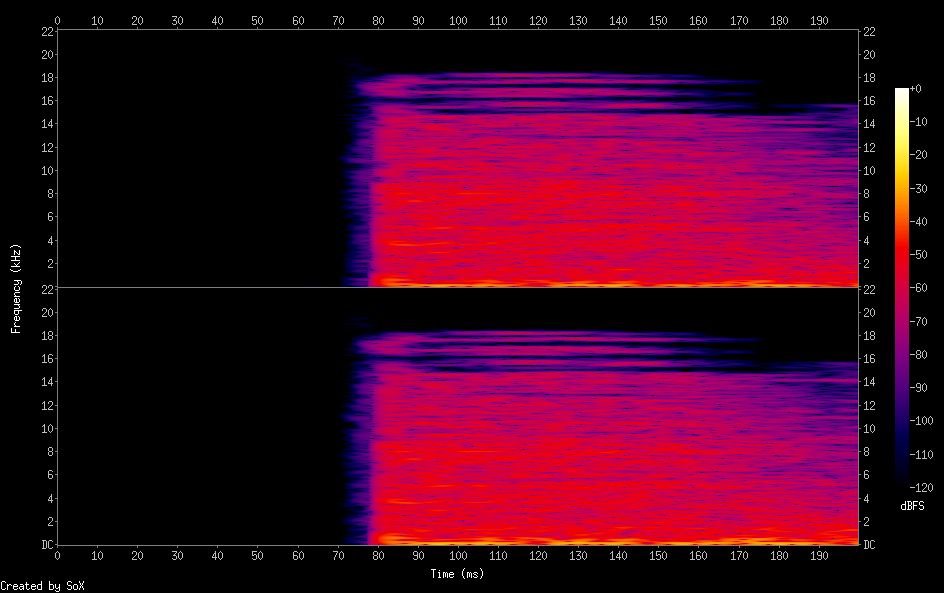Image resolution: width=944 pixels, height=593 pixels.
Task: Select the 150 ms mark on the bottom time axis
Action: [658, 555]
